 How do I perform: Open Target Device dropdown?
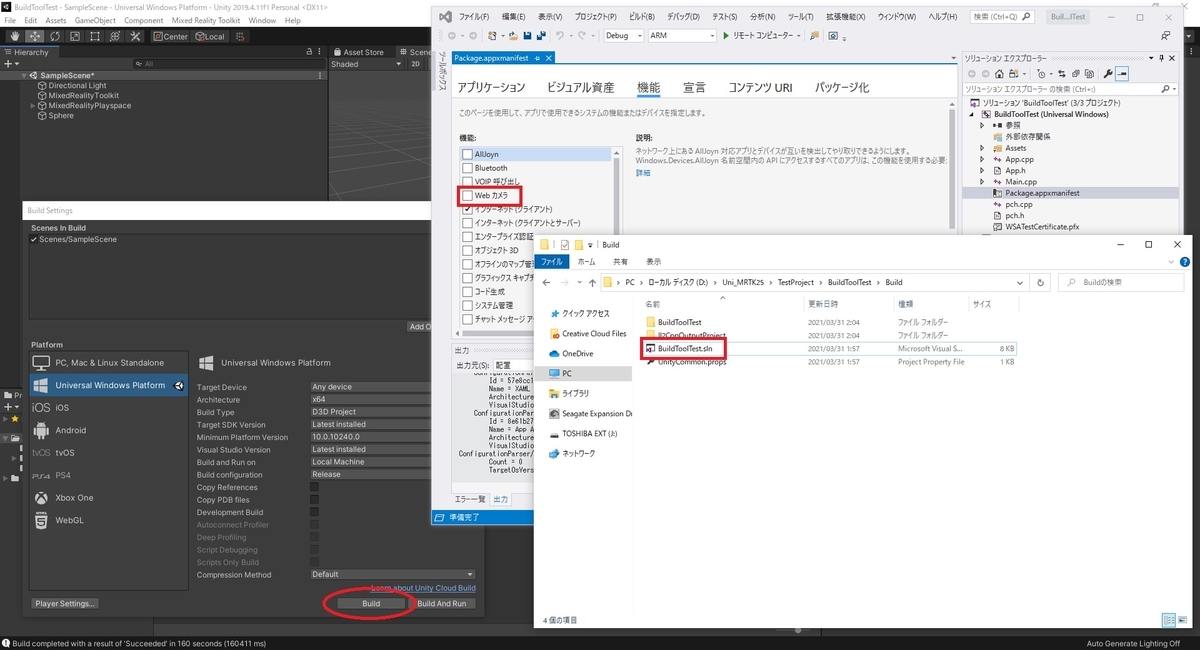coord(370,387)
